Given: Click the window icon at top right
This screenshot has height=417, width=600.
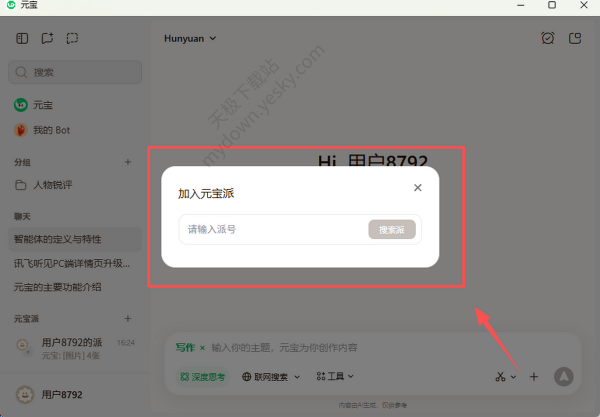Looking at the screenshot, I should [575, 39].
